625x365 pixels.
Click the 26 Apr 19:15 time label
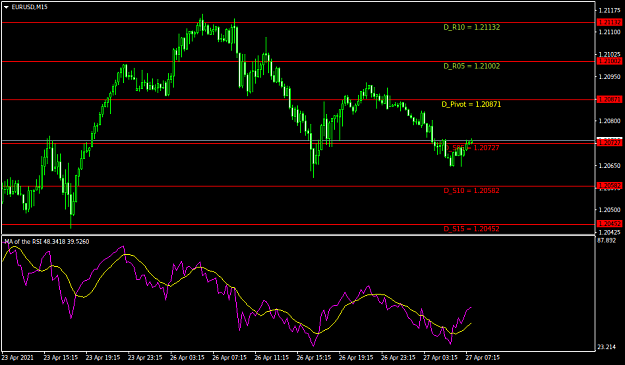pyautogui.click(x=356, y=357)
